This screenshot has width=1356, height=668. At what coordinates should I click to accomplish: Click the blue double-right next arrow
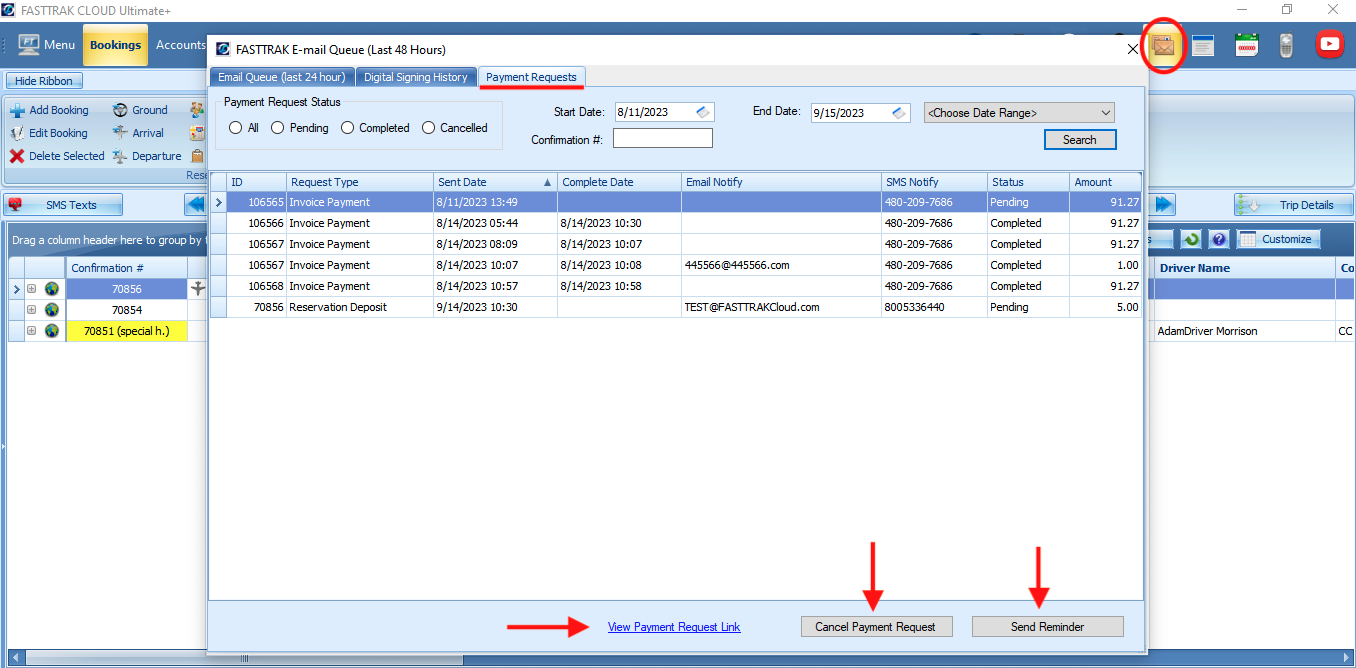(1164, 205)
